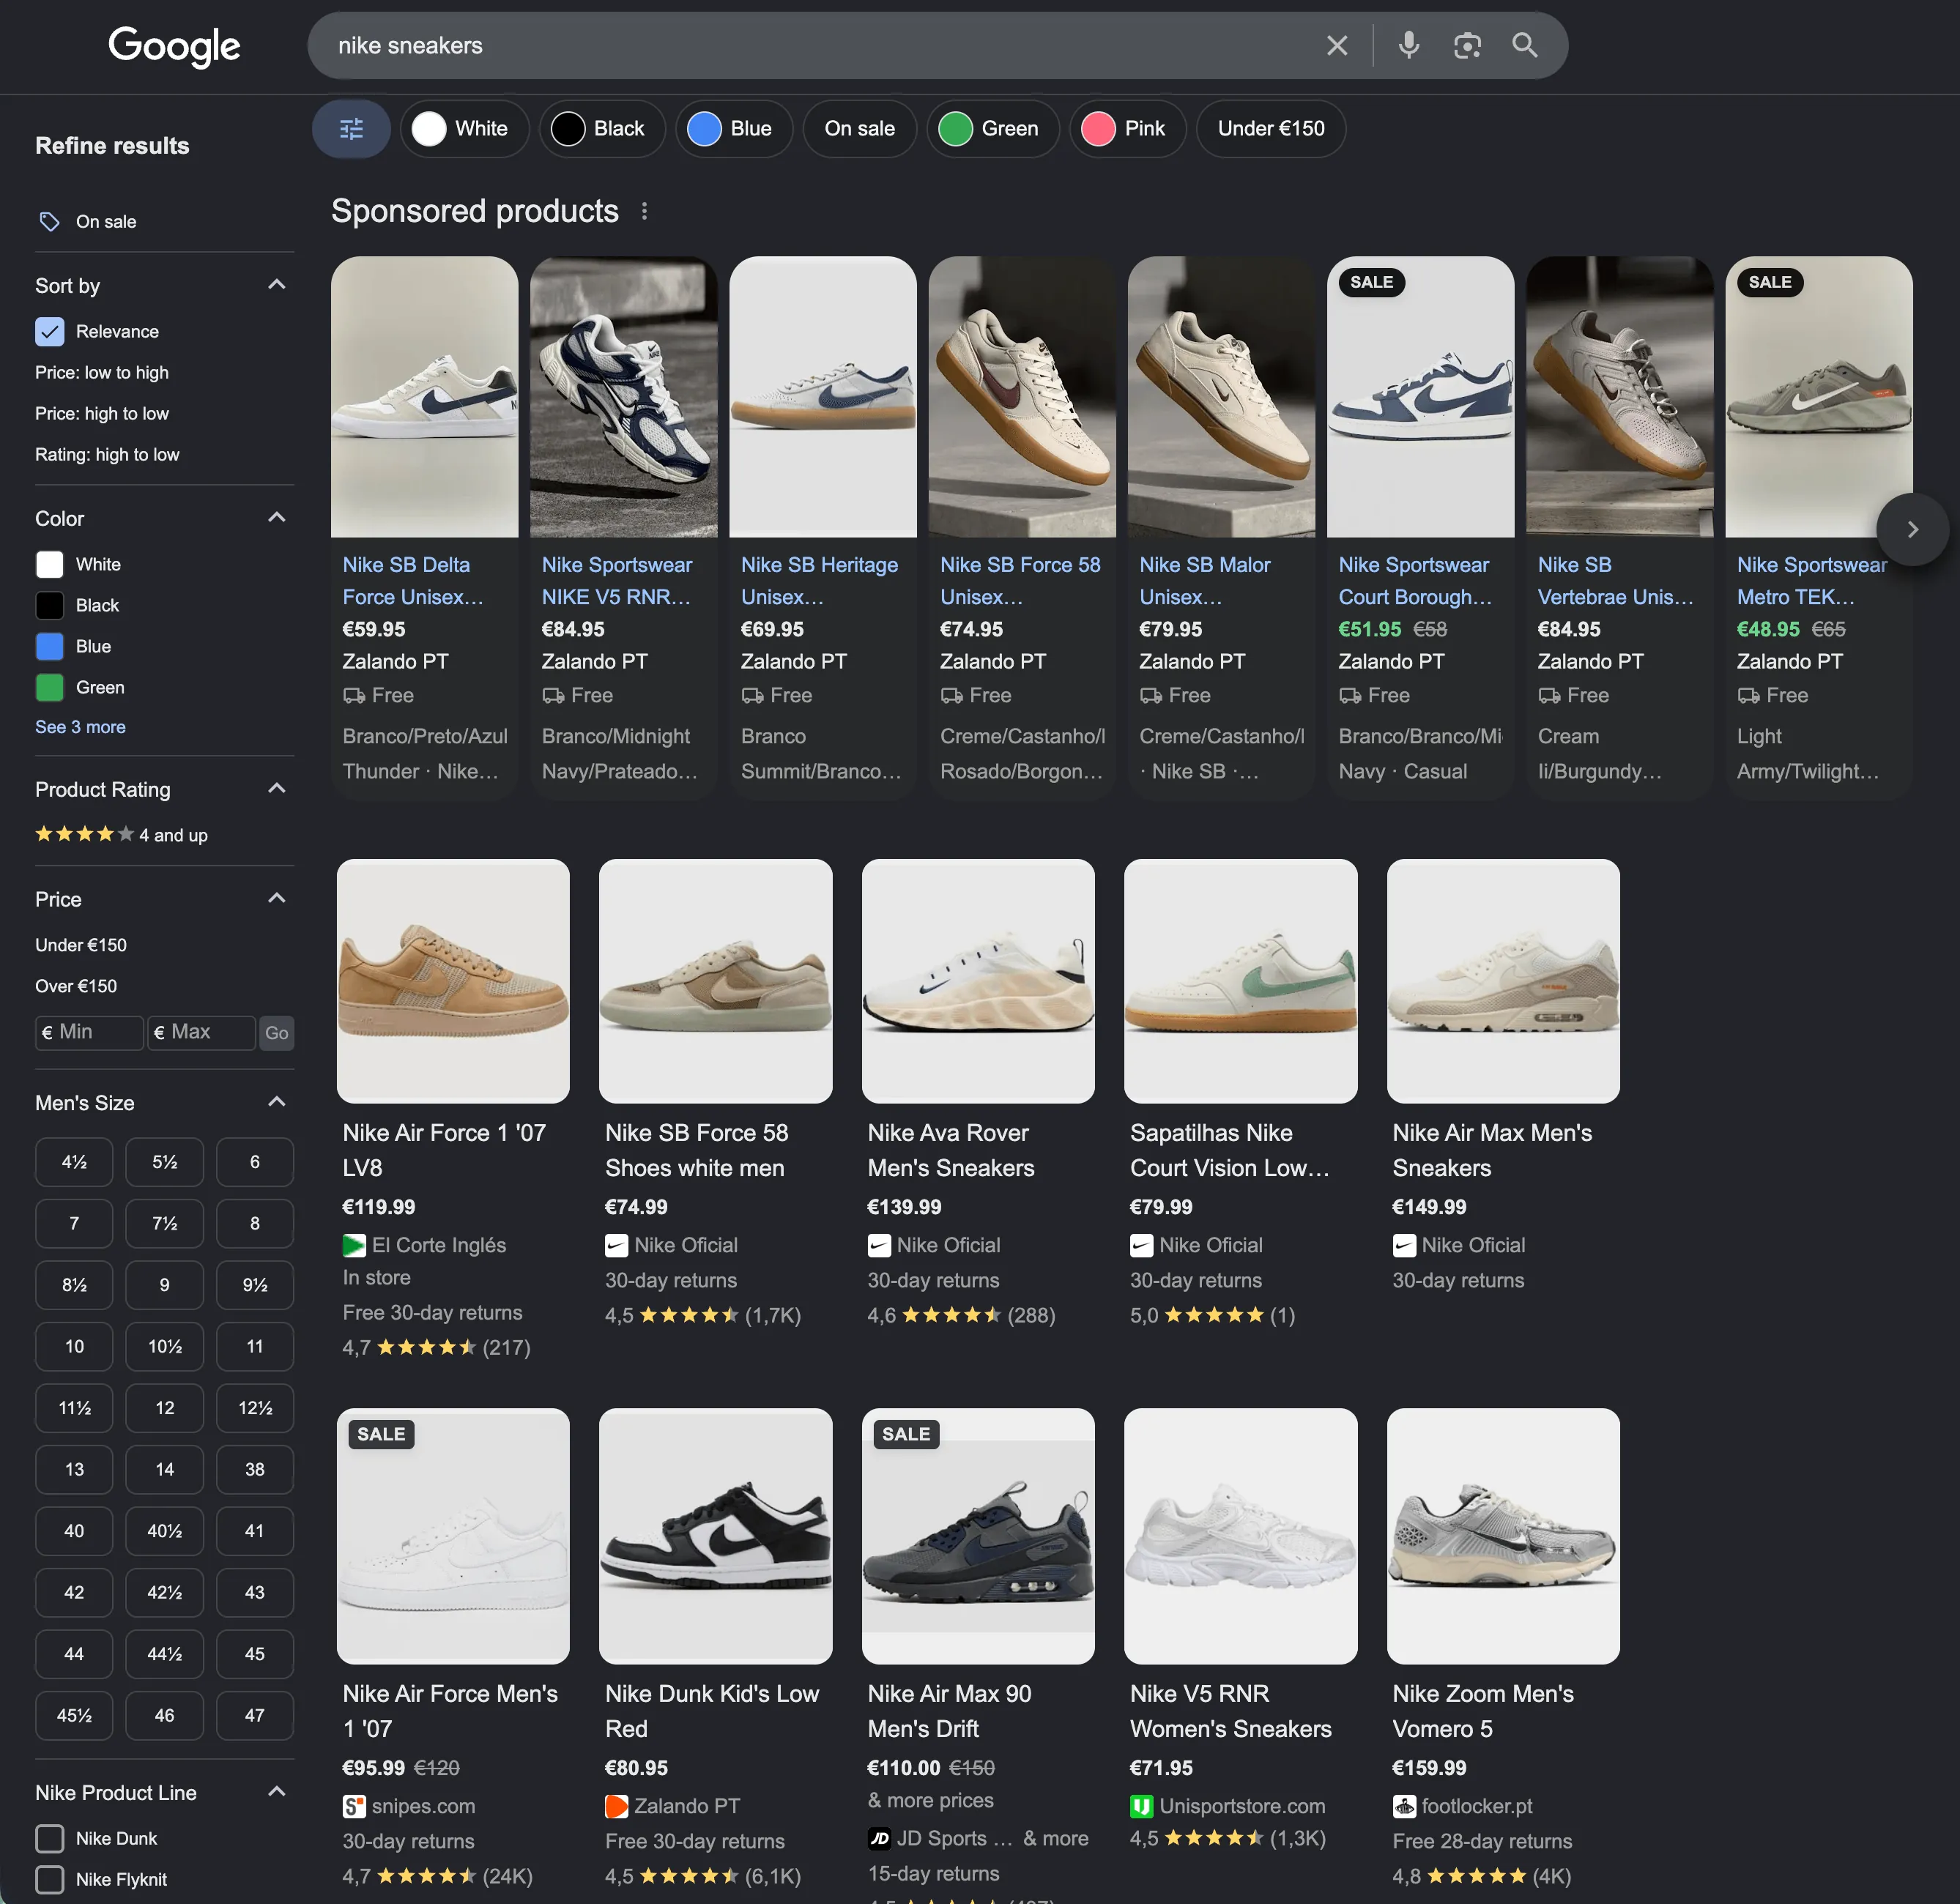Select the Blue color swatch in sidebar
This screenshot has height=1904, width=1960.
(x=49, y=646)
